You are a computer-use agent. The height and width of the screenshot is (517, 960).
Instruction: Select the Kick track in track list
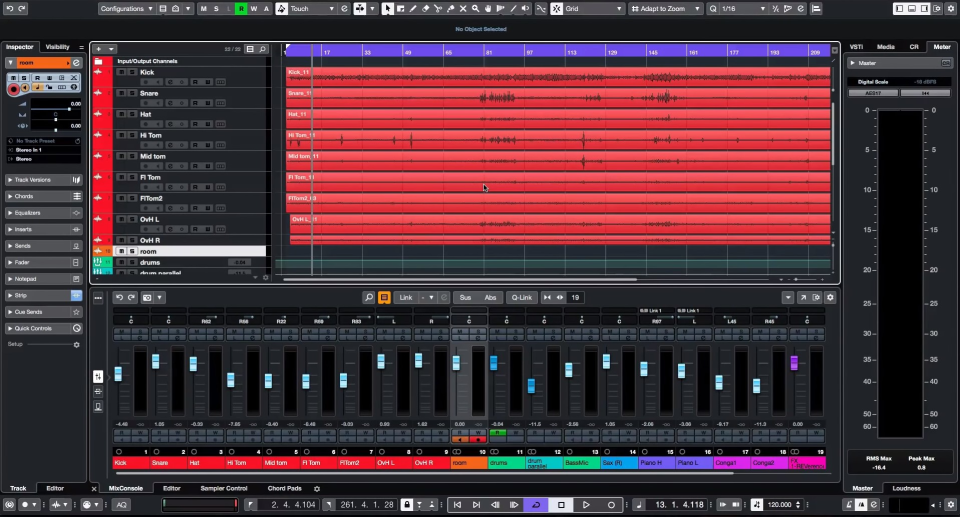pyautogui.click(x=147, y=72)
